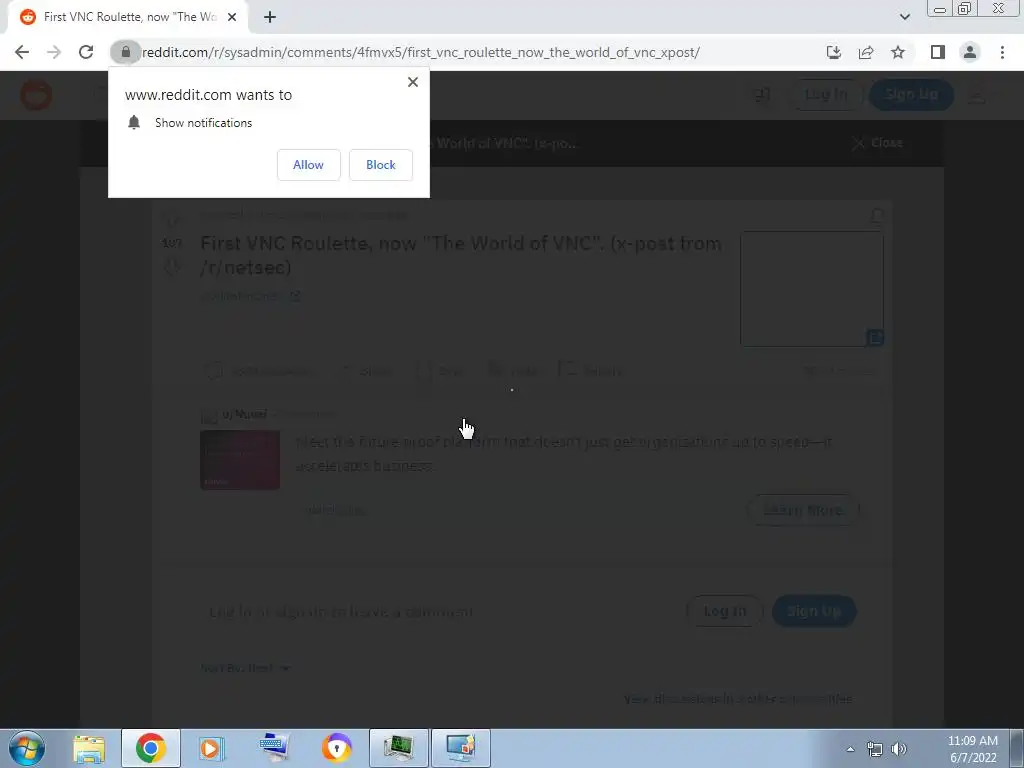Screen dimensions: 1024x768
Task: Click Log In in comment box
Action: point(724,611)
